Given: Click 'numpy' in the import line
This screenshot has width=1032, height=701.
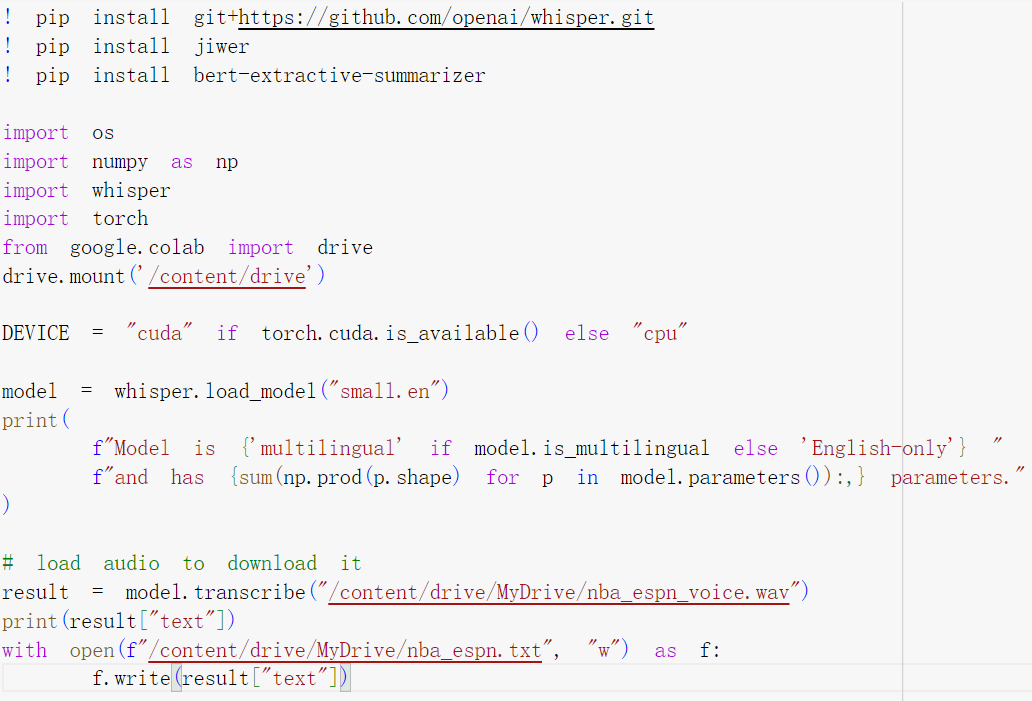Looking at the screenshot, I should point(120,162).
